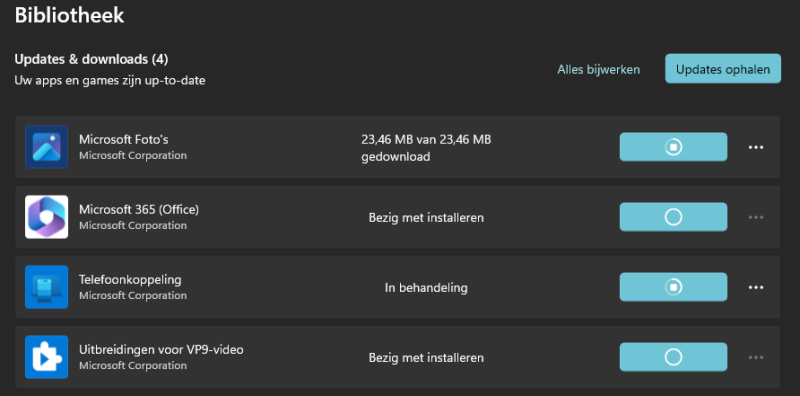800x396 pixels.
Task: Open more options for Microsoft Foto's
Action: [756, 147]
